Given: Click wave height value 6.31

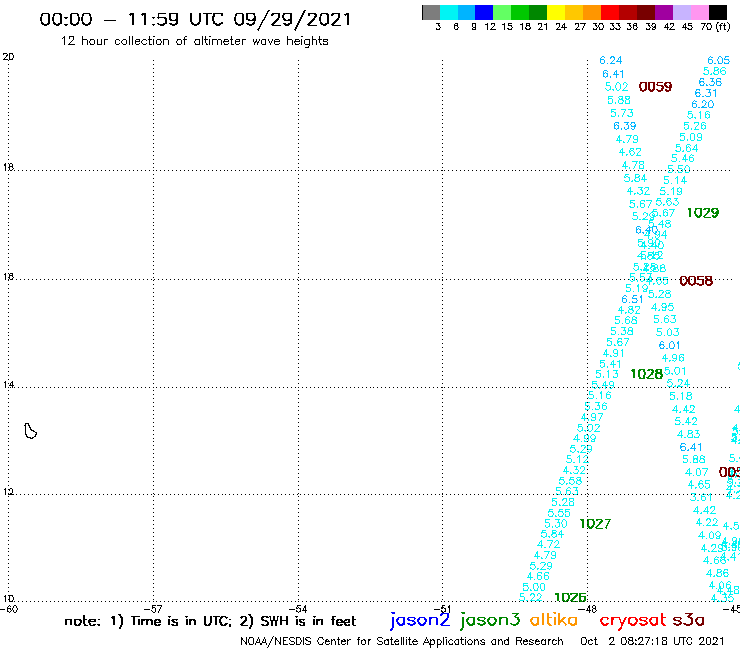Looking at the screenshot, I should click(x=706, y=93).
